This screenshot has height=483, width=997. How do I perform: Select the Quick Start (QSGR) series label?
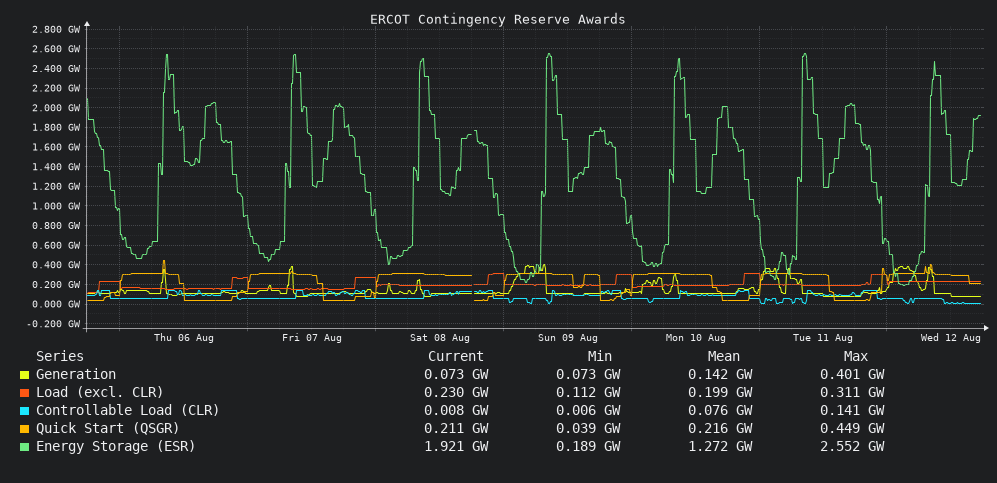(x=108, y=428)
